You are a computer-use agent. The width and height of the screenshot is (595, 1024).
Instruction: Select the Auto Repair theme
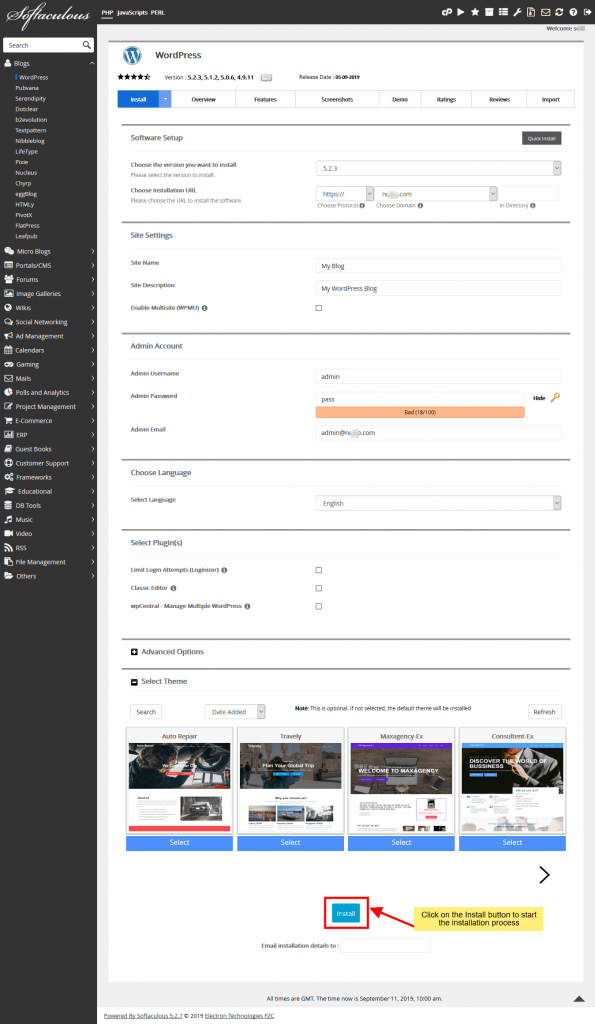pos(180,842)
